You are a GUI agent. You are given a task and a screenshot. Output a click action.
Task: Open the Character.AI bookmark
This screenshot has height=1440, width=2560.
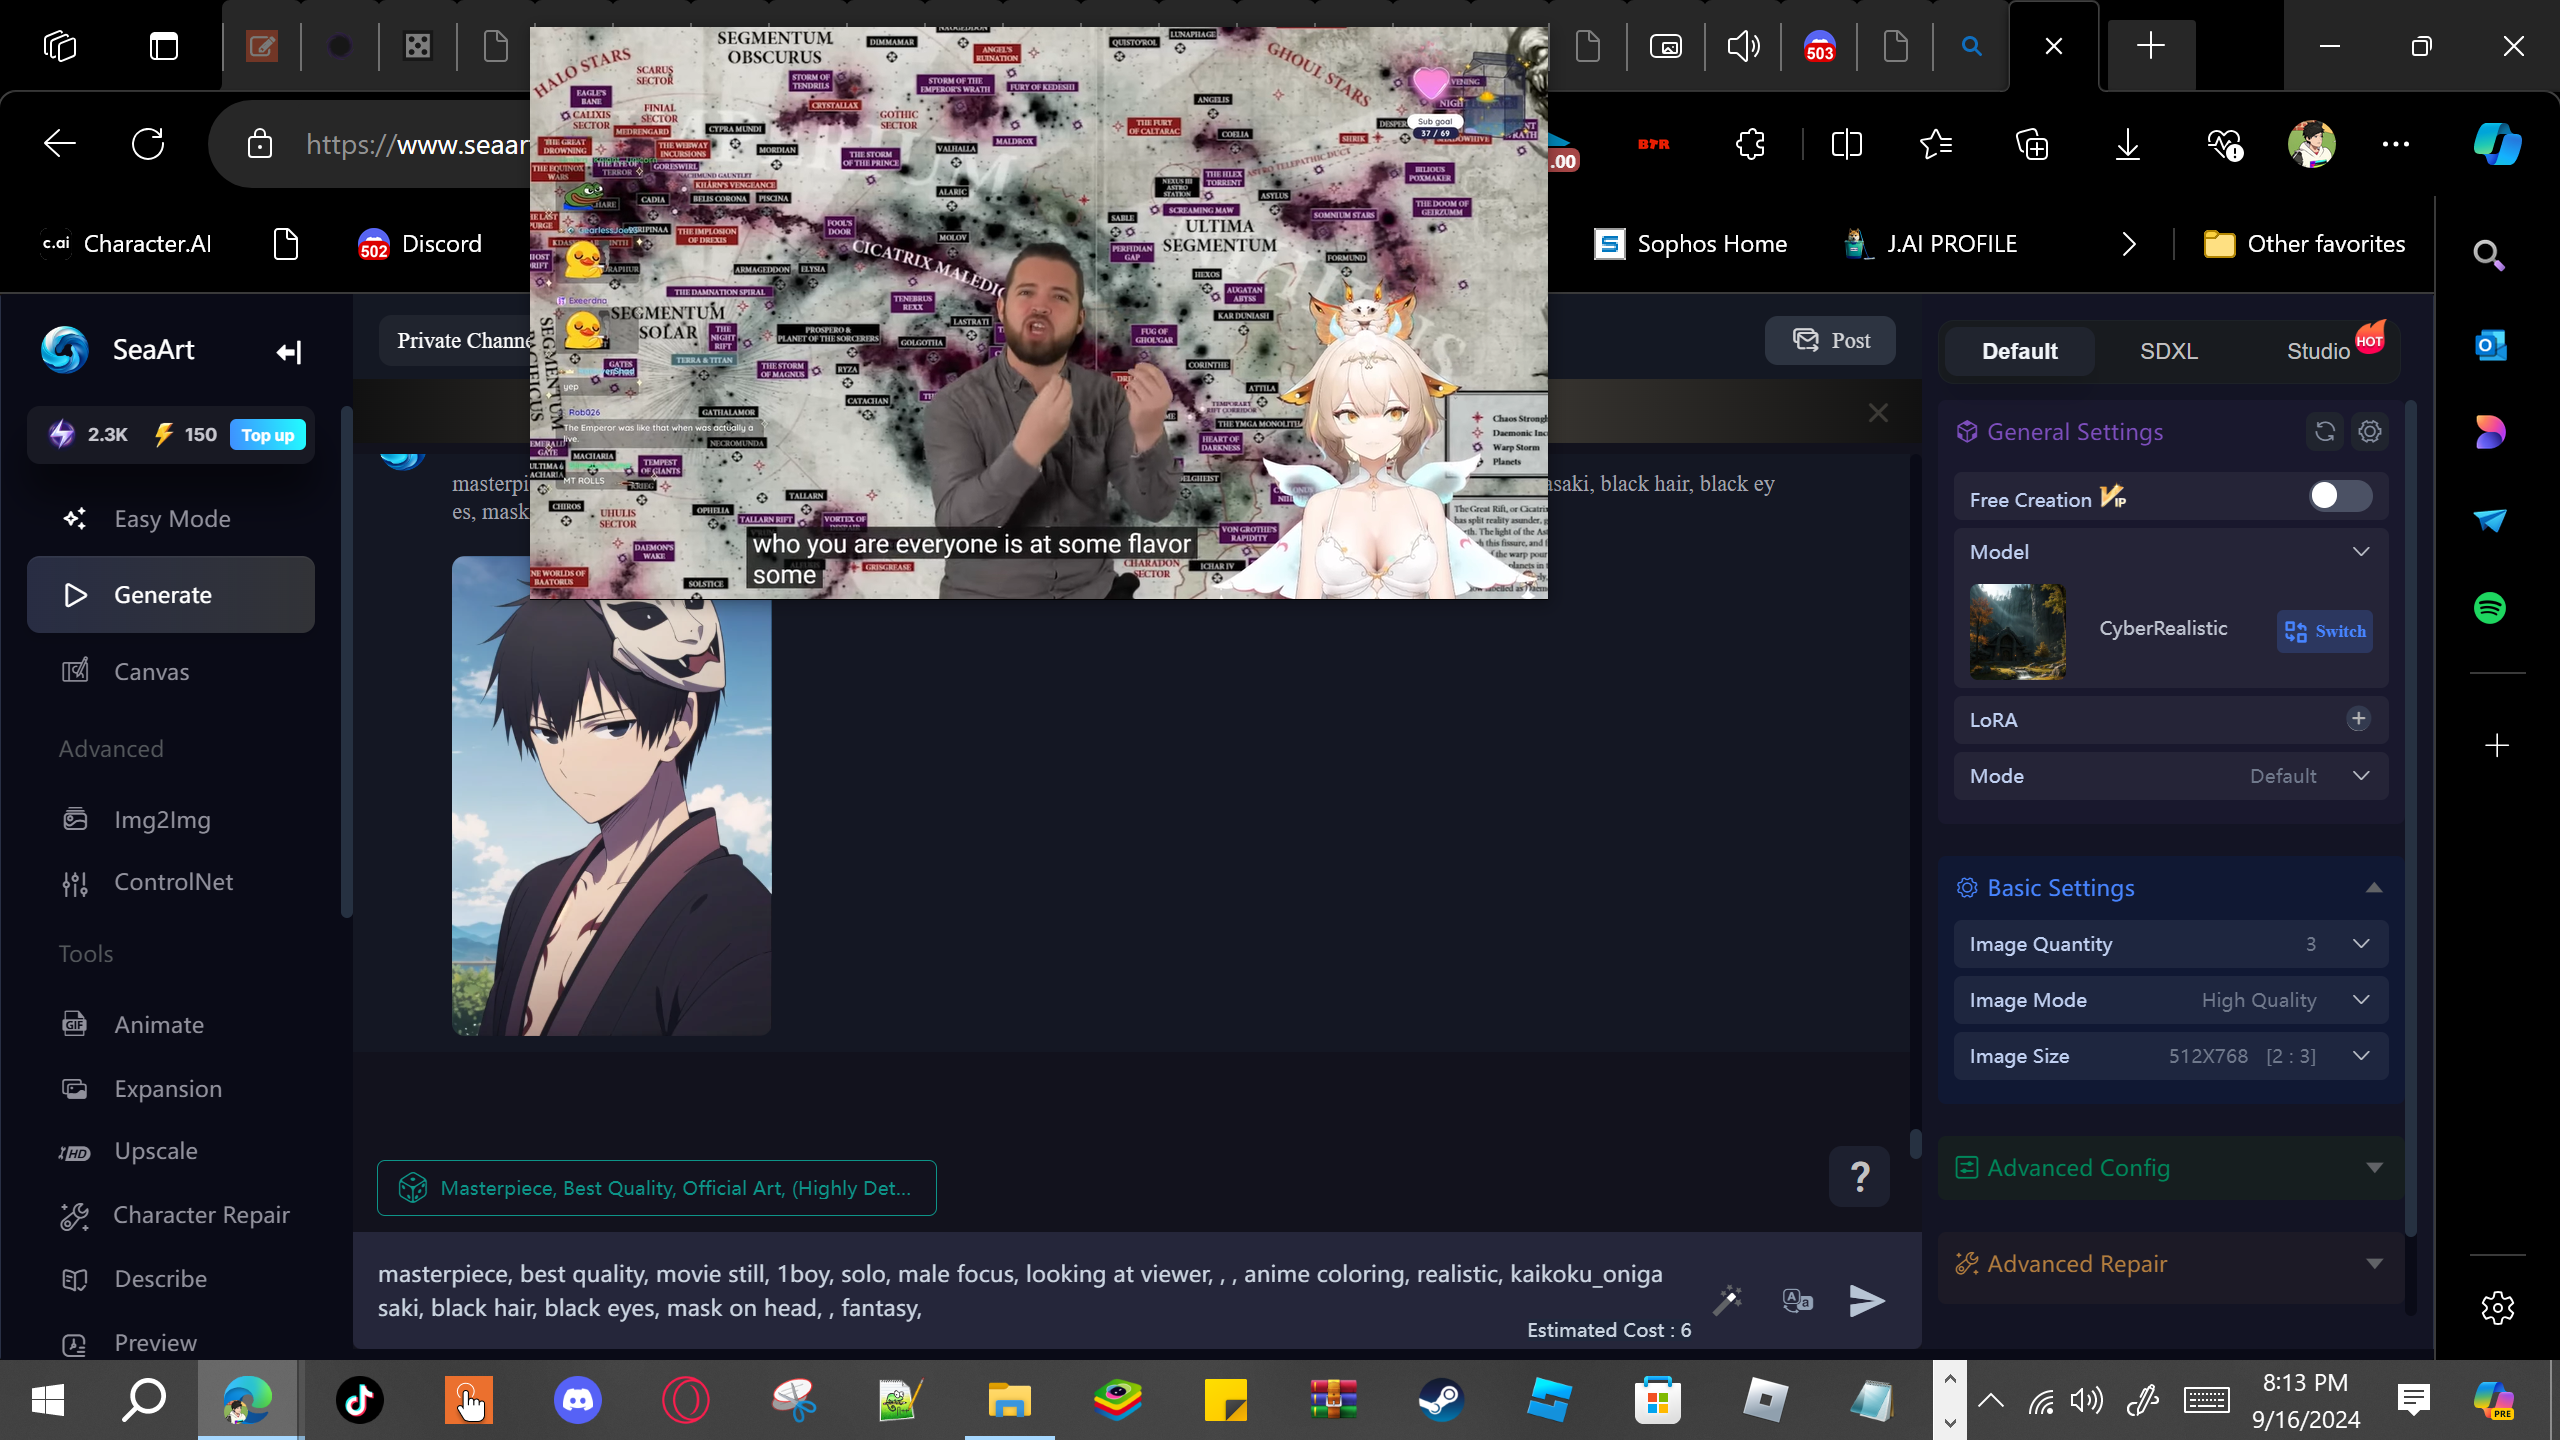point(126,244)
